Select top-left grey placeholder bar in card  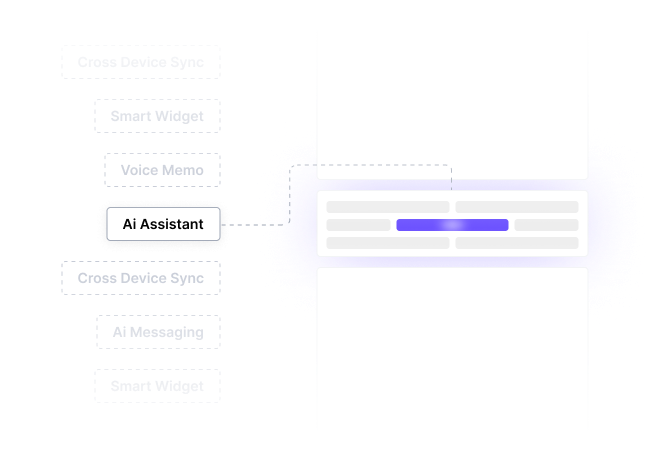coord(388,207)
